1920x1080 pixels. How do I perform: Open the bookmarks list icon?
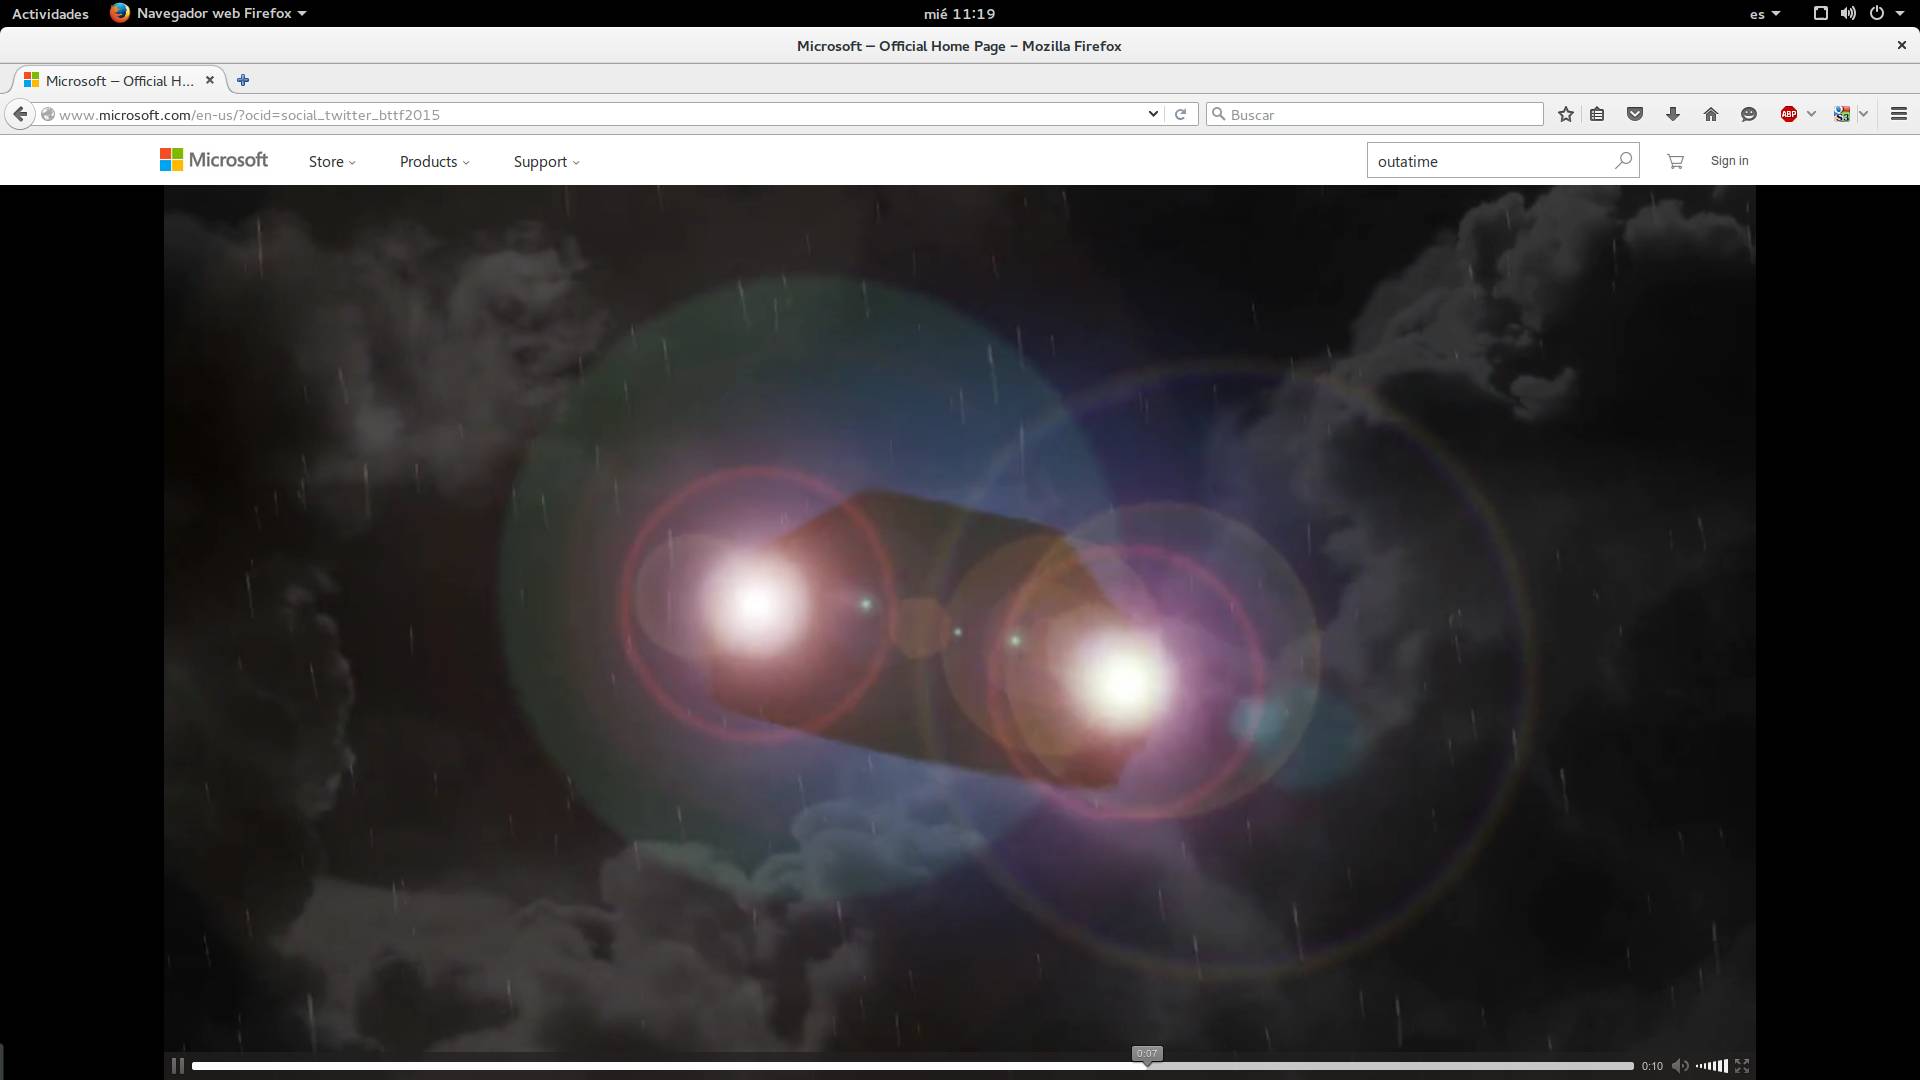point(1597,114)
